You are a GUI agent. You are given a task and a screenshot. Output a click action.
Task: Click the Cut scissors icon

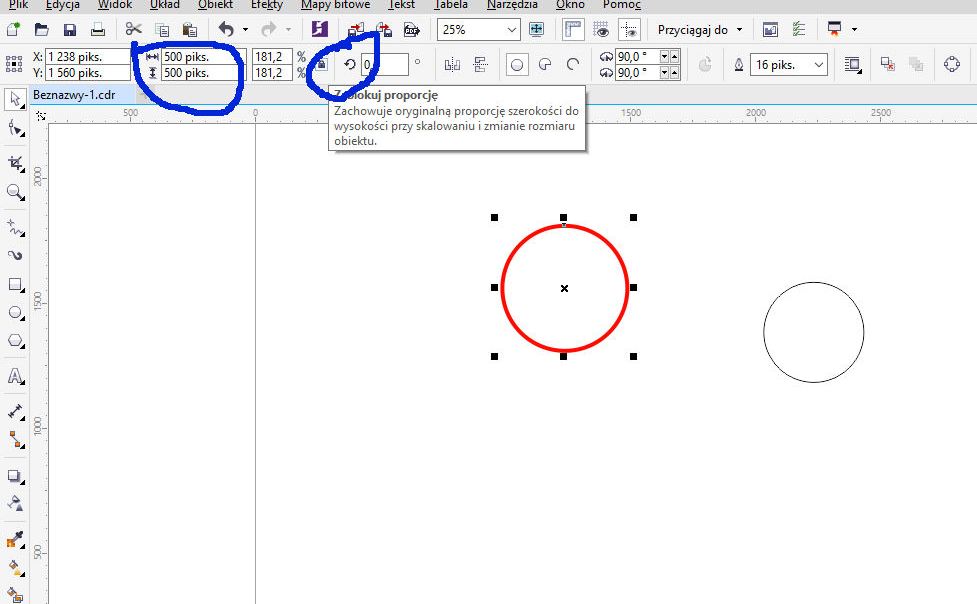pos(134,30)
